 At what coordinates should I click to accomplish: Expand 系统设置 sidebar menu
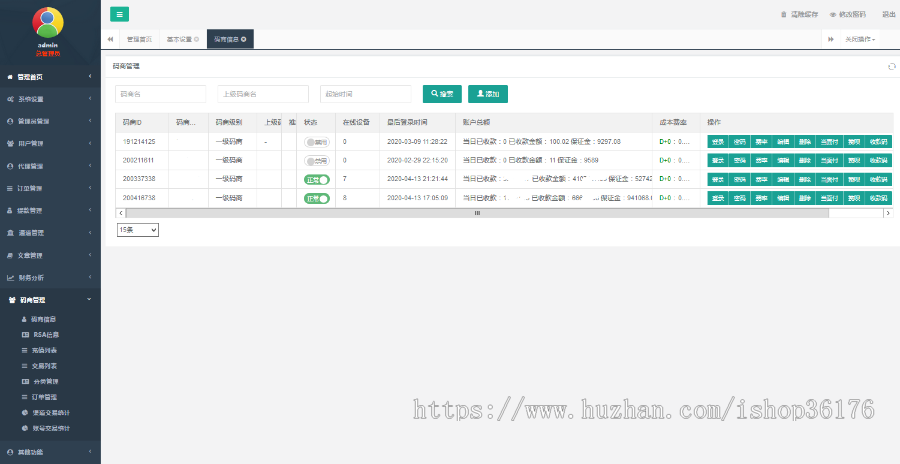[x=51, y=99]
